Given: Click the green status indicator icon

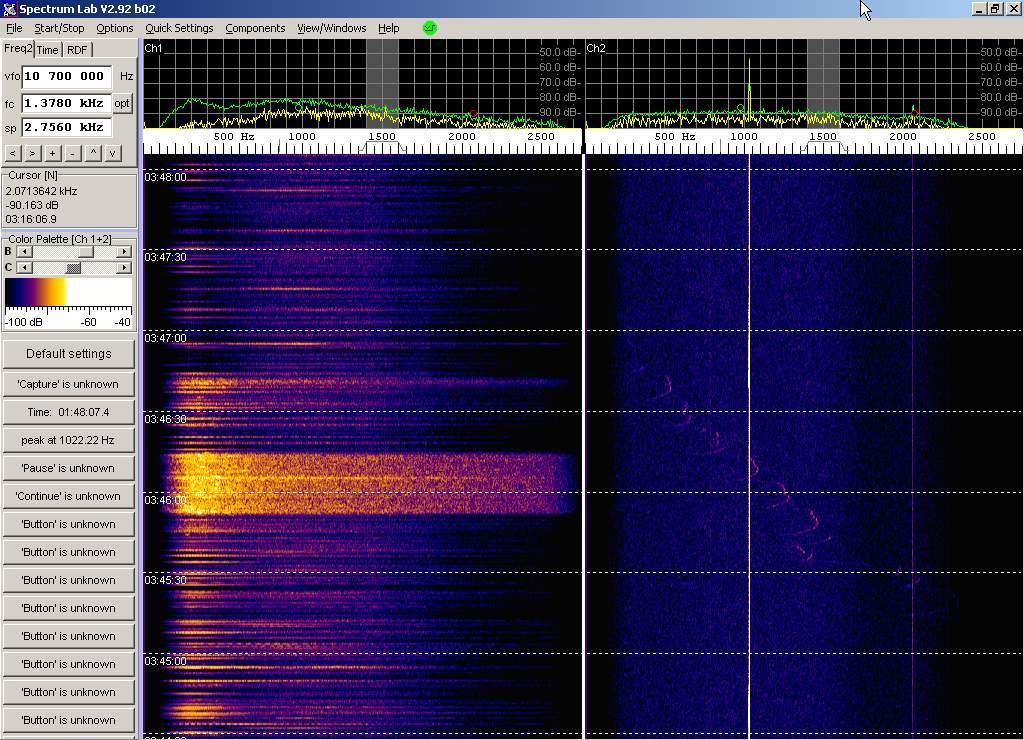Looking at the screenshot, I should 430,28.
